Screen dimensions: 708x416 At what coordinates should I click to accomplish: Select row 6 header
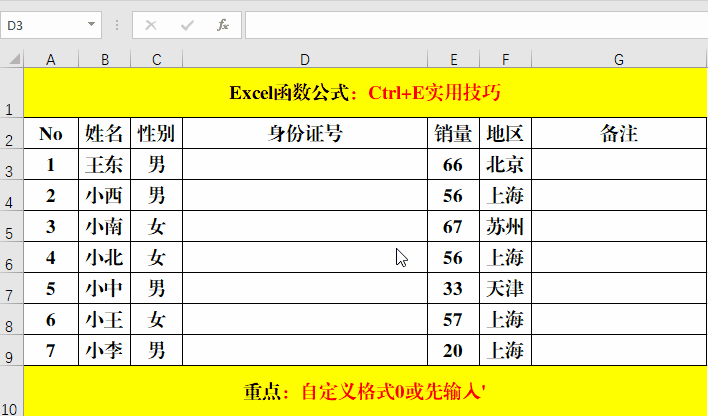11,257
